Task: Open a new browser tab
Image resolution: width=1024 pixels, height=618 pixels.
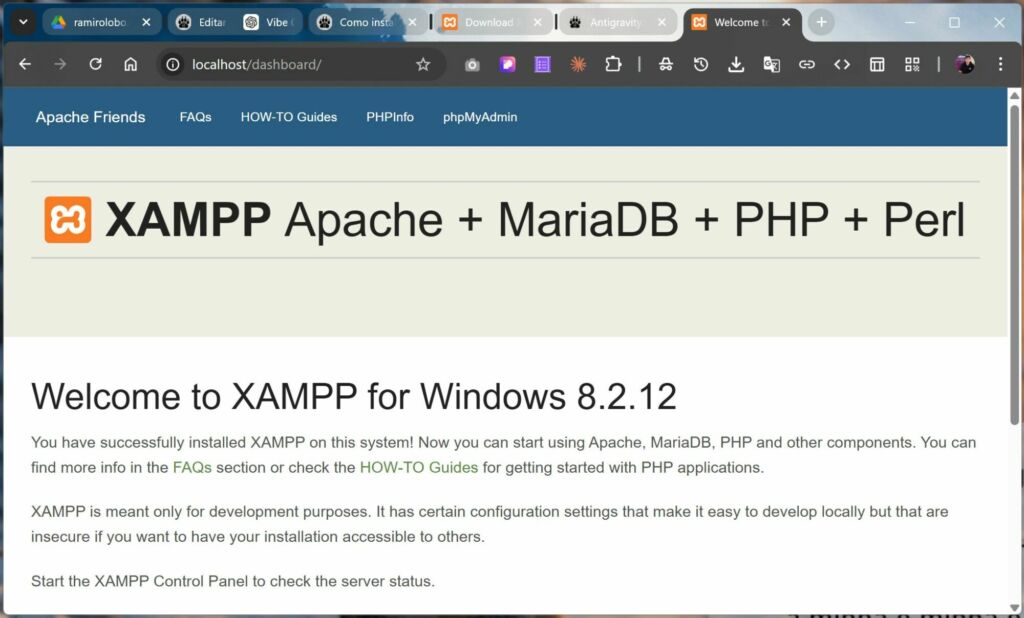Action: click(x=821, y=22)
